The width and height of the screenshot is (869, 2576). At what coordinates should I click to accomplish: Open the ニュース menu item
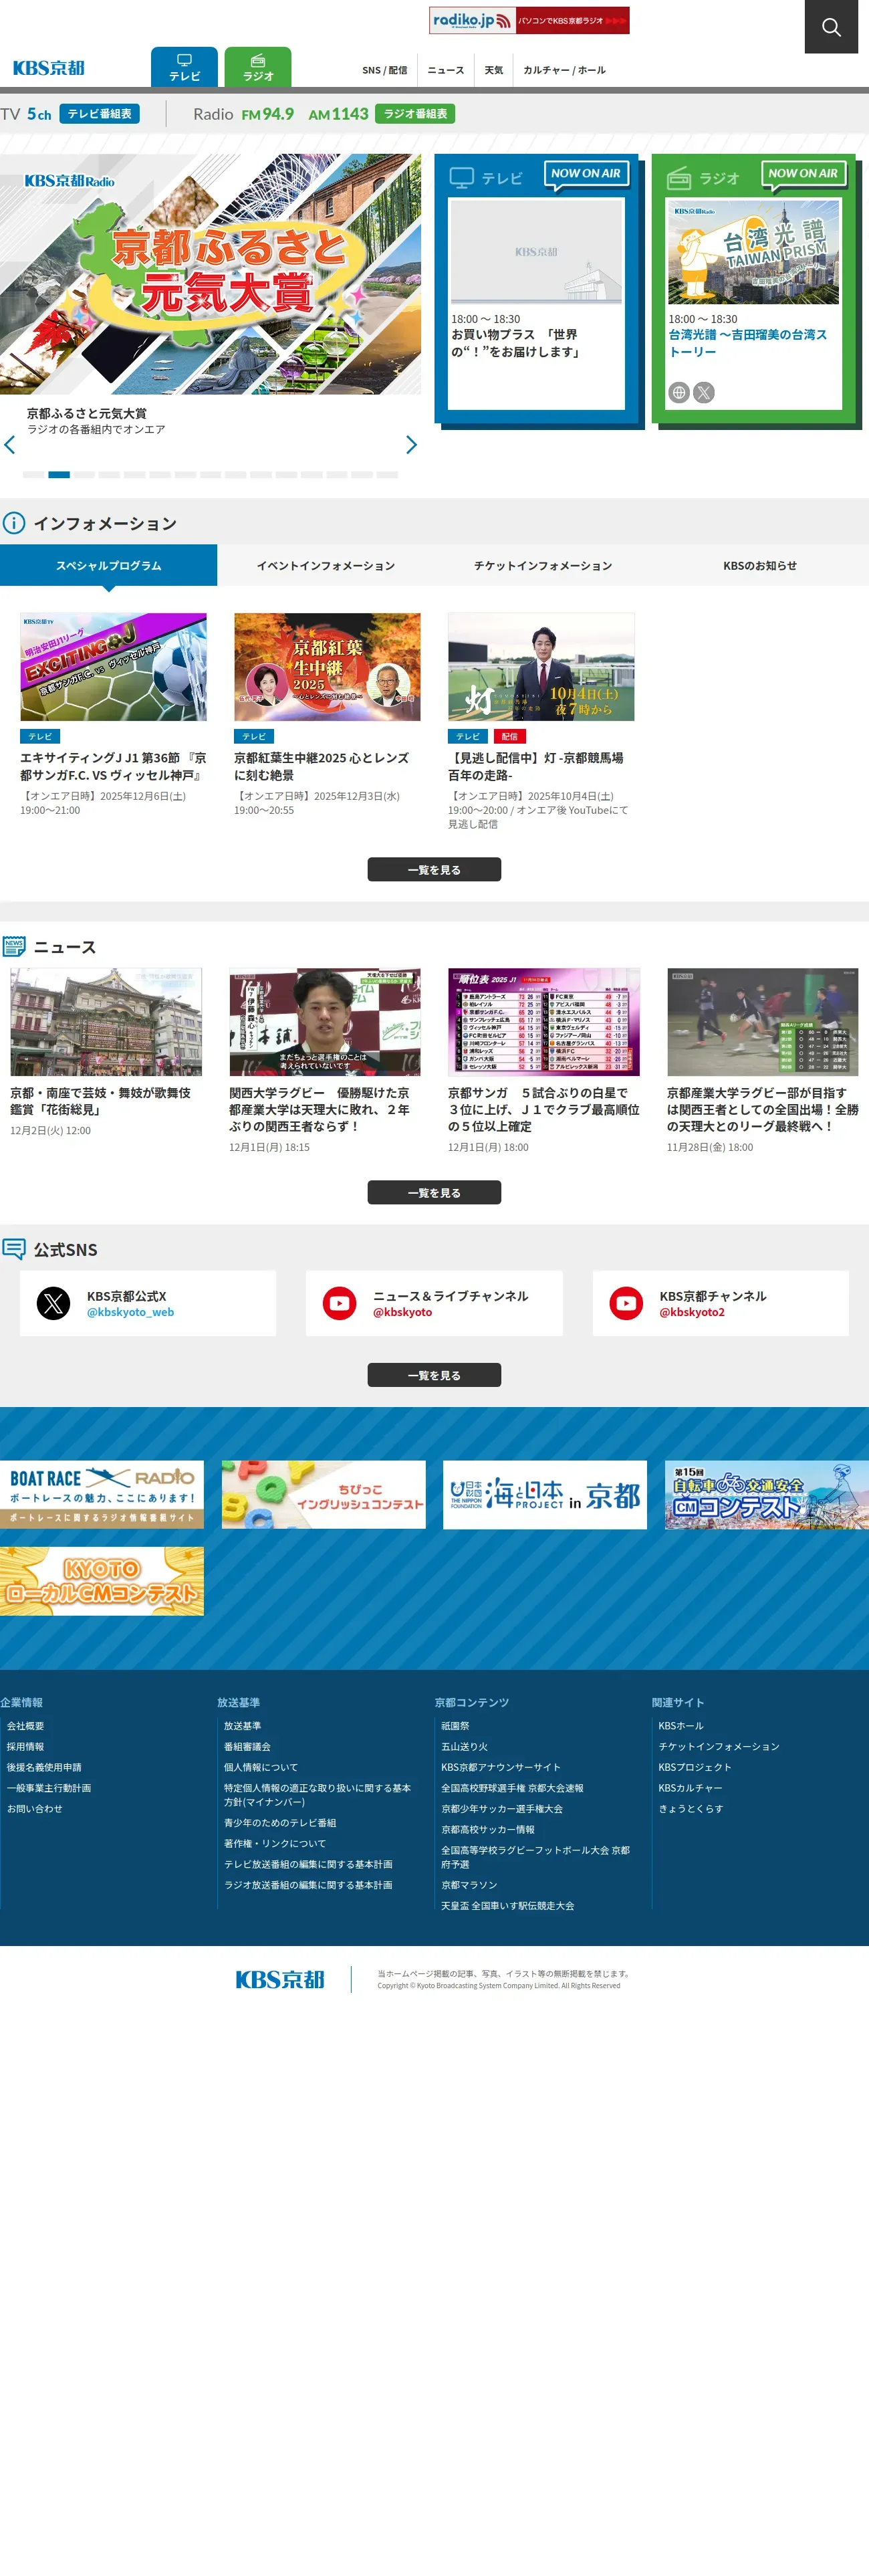point(446,70)
